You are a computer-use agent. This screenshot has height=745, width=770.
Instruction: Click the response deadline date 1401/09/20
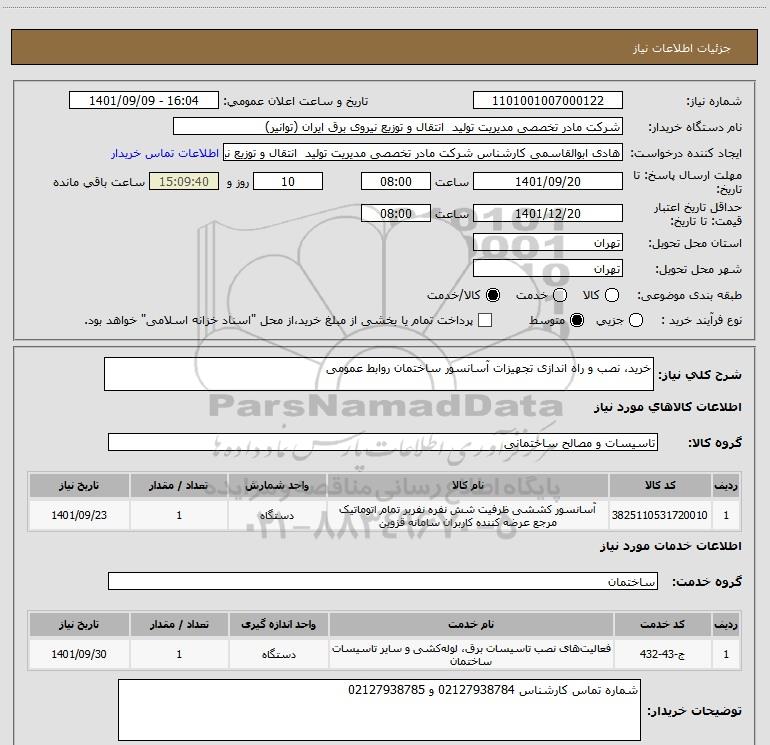548,181
